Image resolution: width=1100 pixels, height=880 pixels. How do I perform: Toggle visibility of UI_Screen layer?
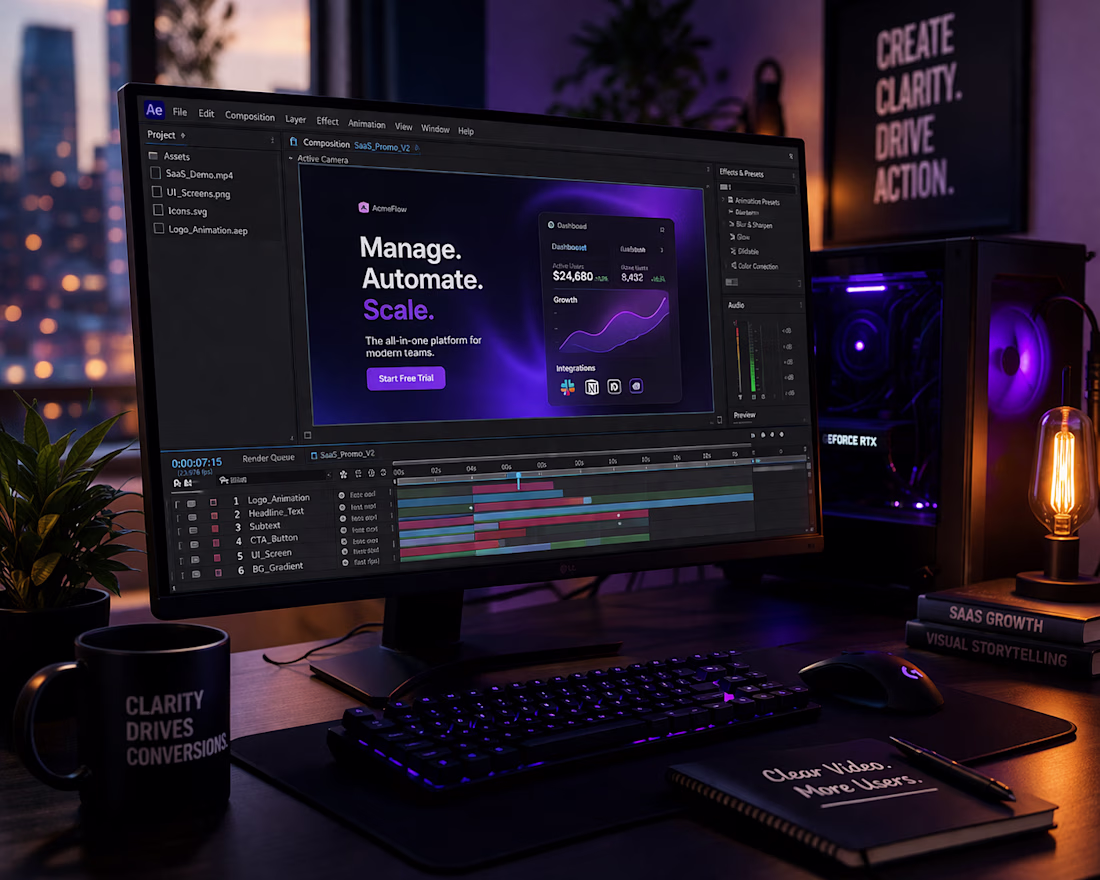[195, 559]
